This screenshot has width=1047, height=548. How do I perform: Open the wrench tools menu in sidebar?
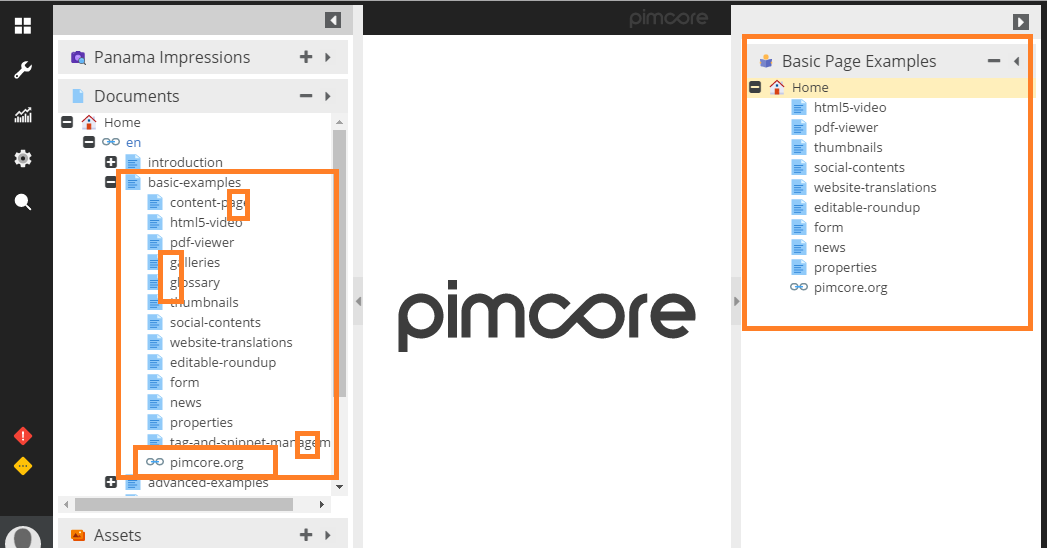click(22, 70)
